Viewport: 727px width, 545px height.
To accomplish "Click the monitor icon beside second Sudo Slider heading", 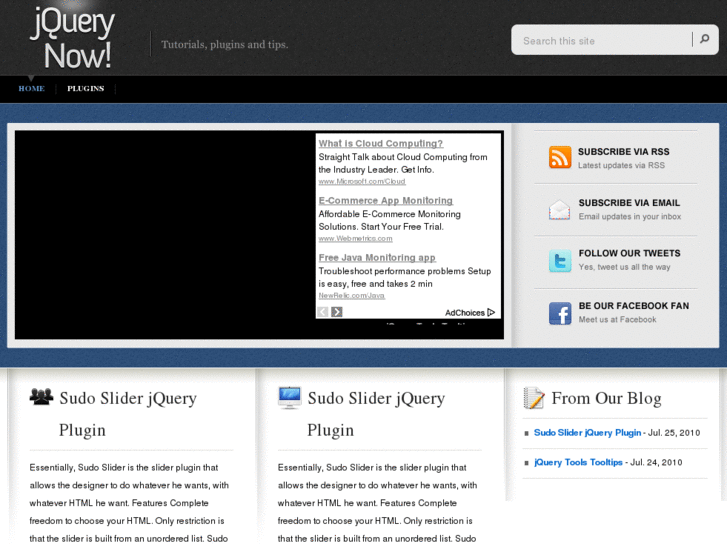I will (290, 398).
